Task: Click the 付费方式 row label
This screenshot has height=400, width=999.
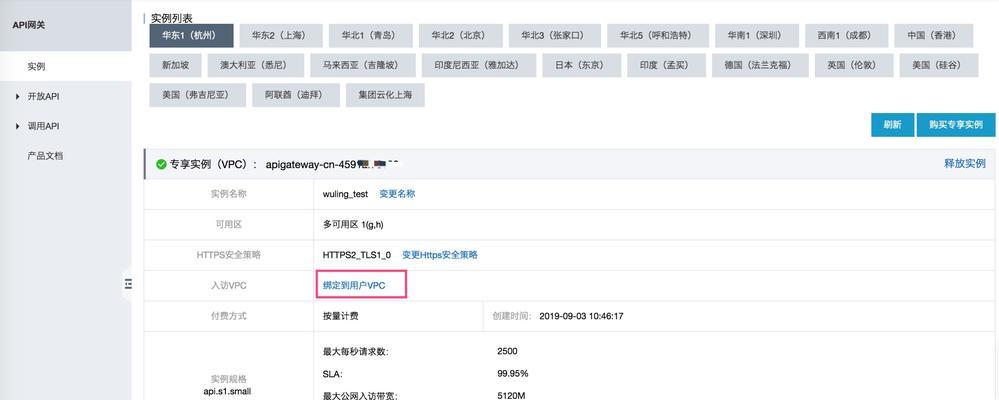Action: [x=228, y=316]
